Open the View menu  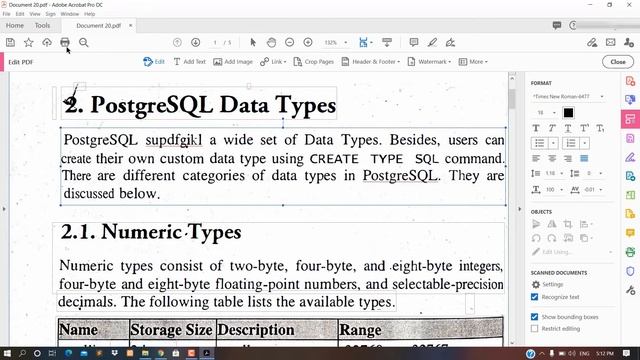(x=35, y=14)
